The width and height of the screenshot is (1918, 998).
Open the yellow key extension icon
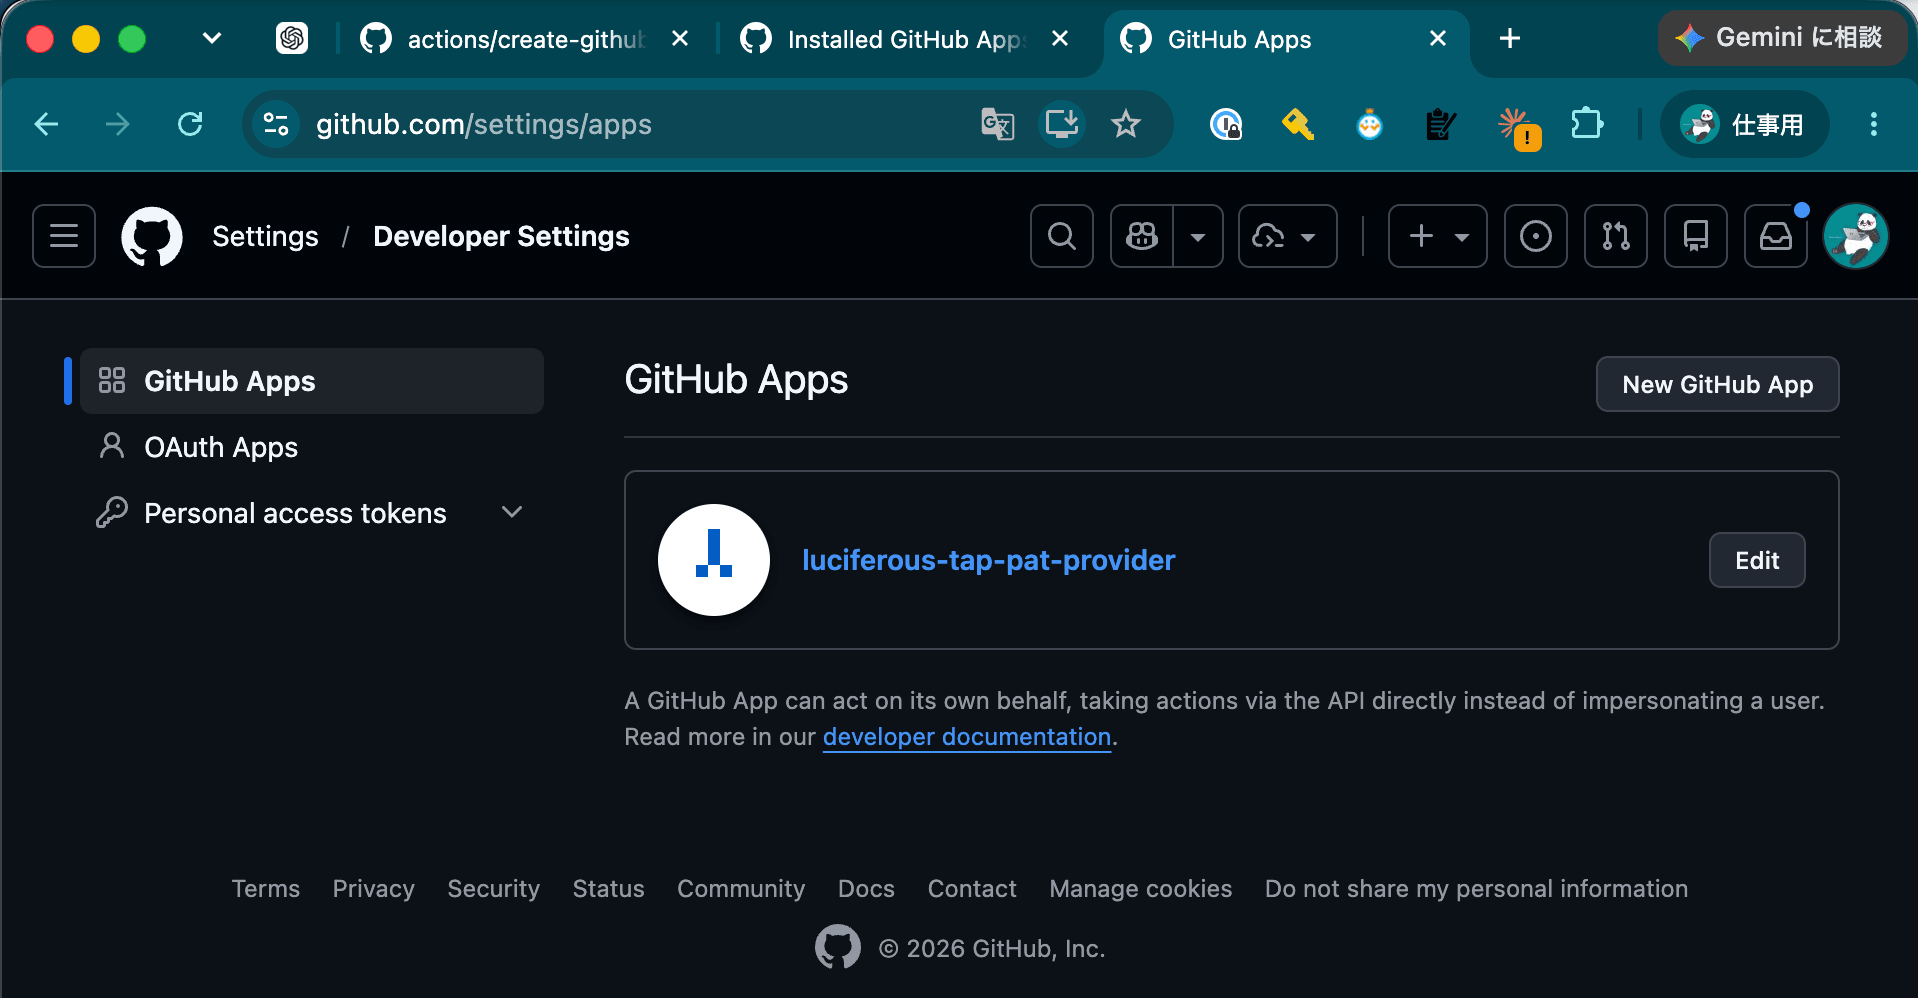1298,124
